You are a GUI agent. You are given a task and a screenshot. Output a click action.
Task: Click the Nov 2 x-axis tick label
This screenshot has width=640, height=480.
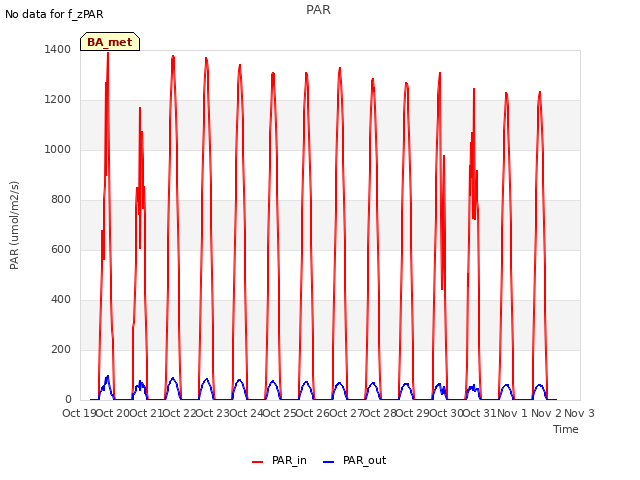[546, 413]
